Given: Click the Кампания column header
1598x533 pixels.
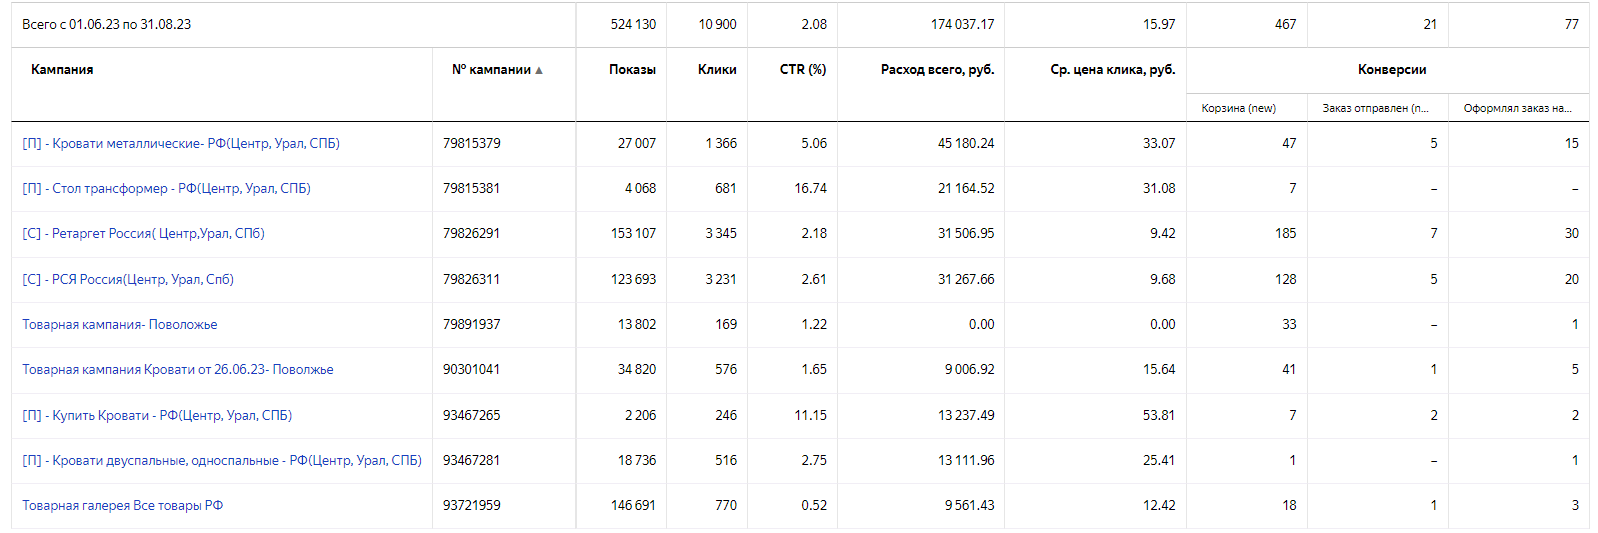Looking at the screenshot, I should point(62,69).
